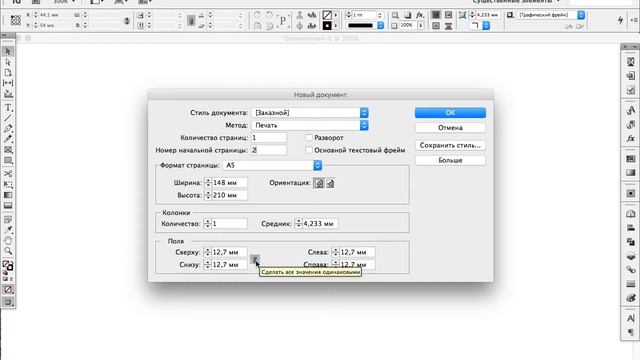Click the Сохранить стиль... button
640x360 pixels.
450,145
